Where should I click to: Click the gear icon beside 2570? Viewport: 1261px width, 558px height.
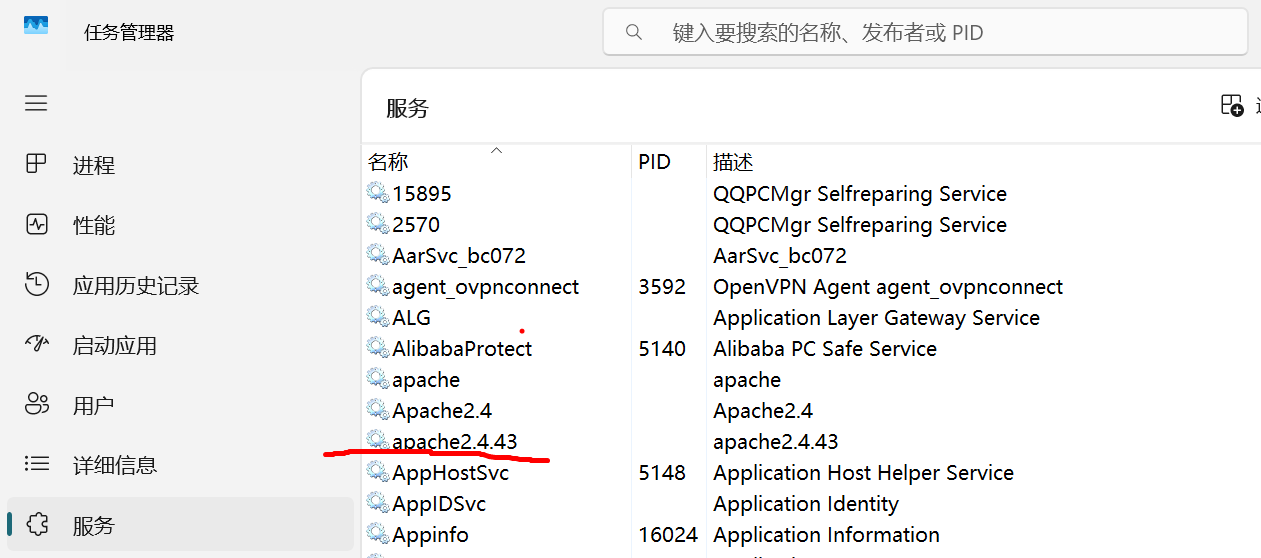377,224
